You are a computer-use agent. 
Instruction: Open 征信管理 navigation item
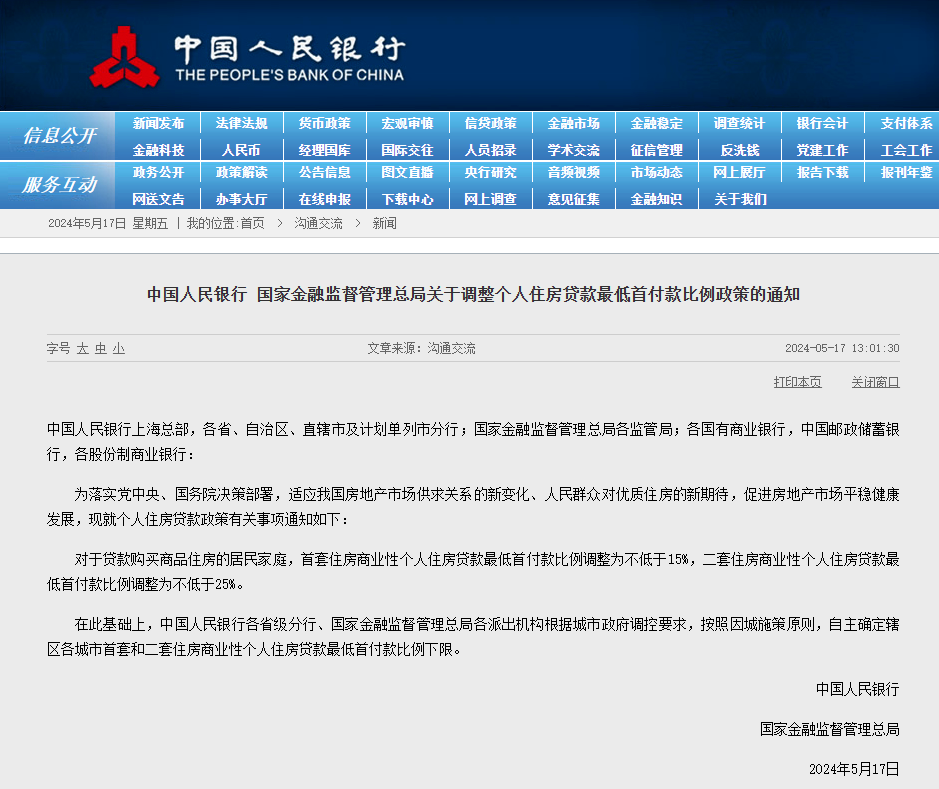tap(656, 150)
